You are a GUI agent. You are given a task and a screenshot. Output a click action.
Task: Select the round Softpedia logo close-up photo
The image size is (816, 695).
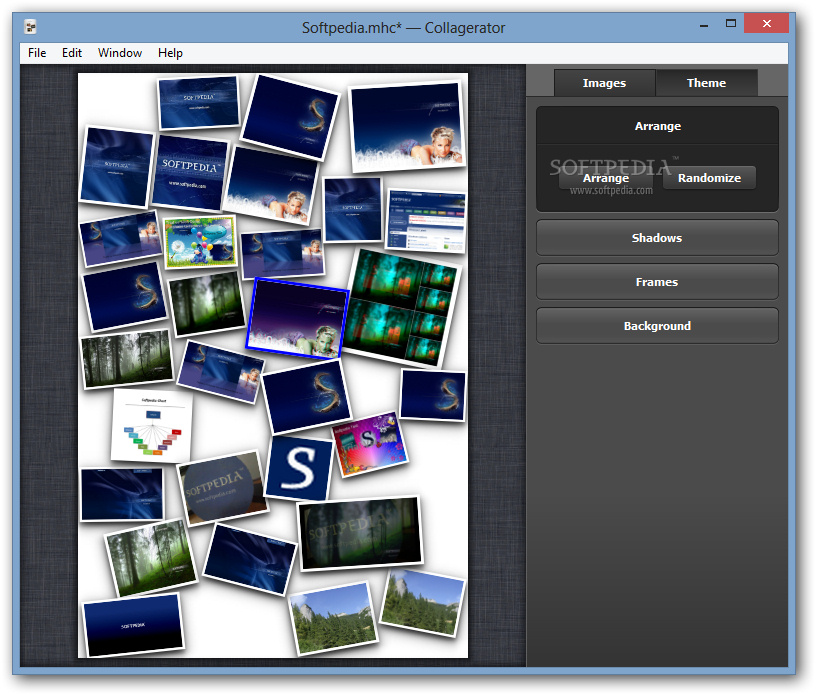(222, 488)
